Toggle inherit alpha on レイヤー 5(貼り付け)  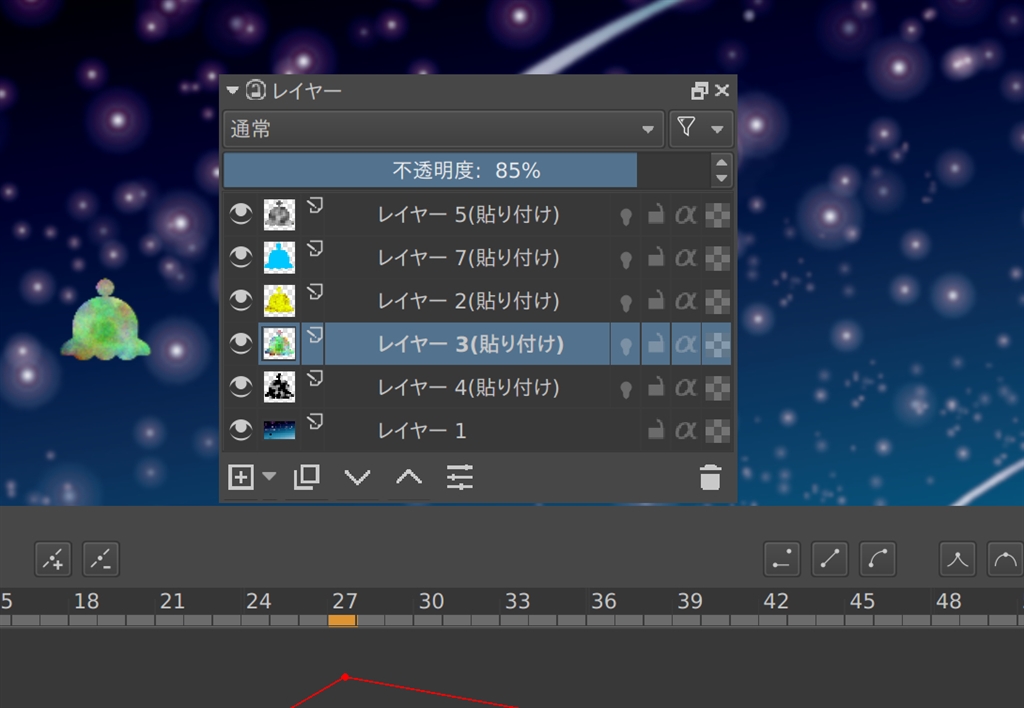686,215
